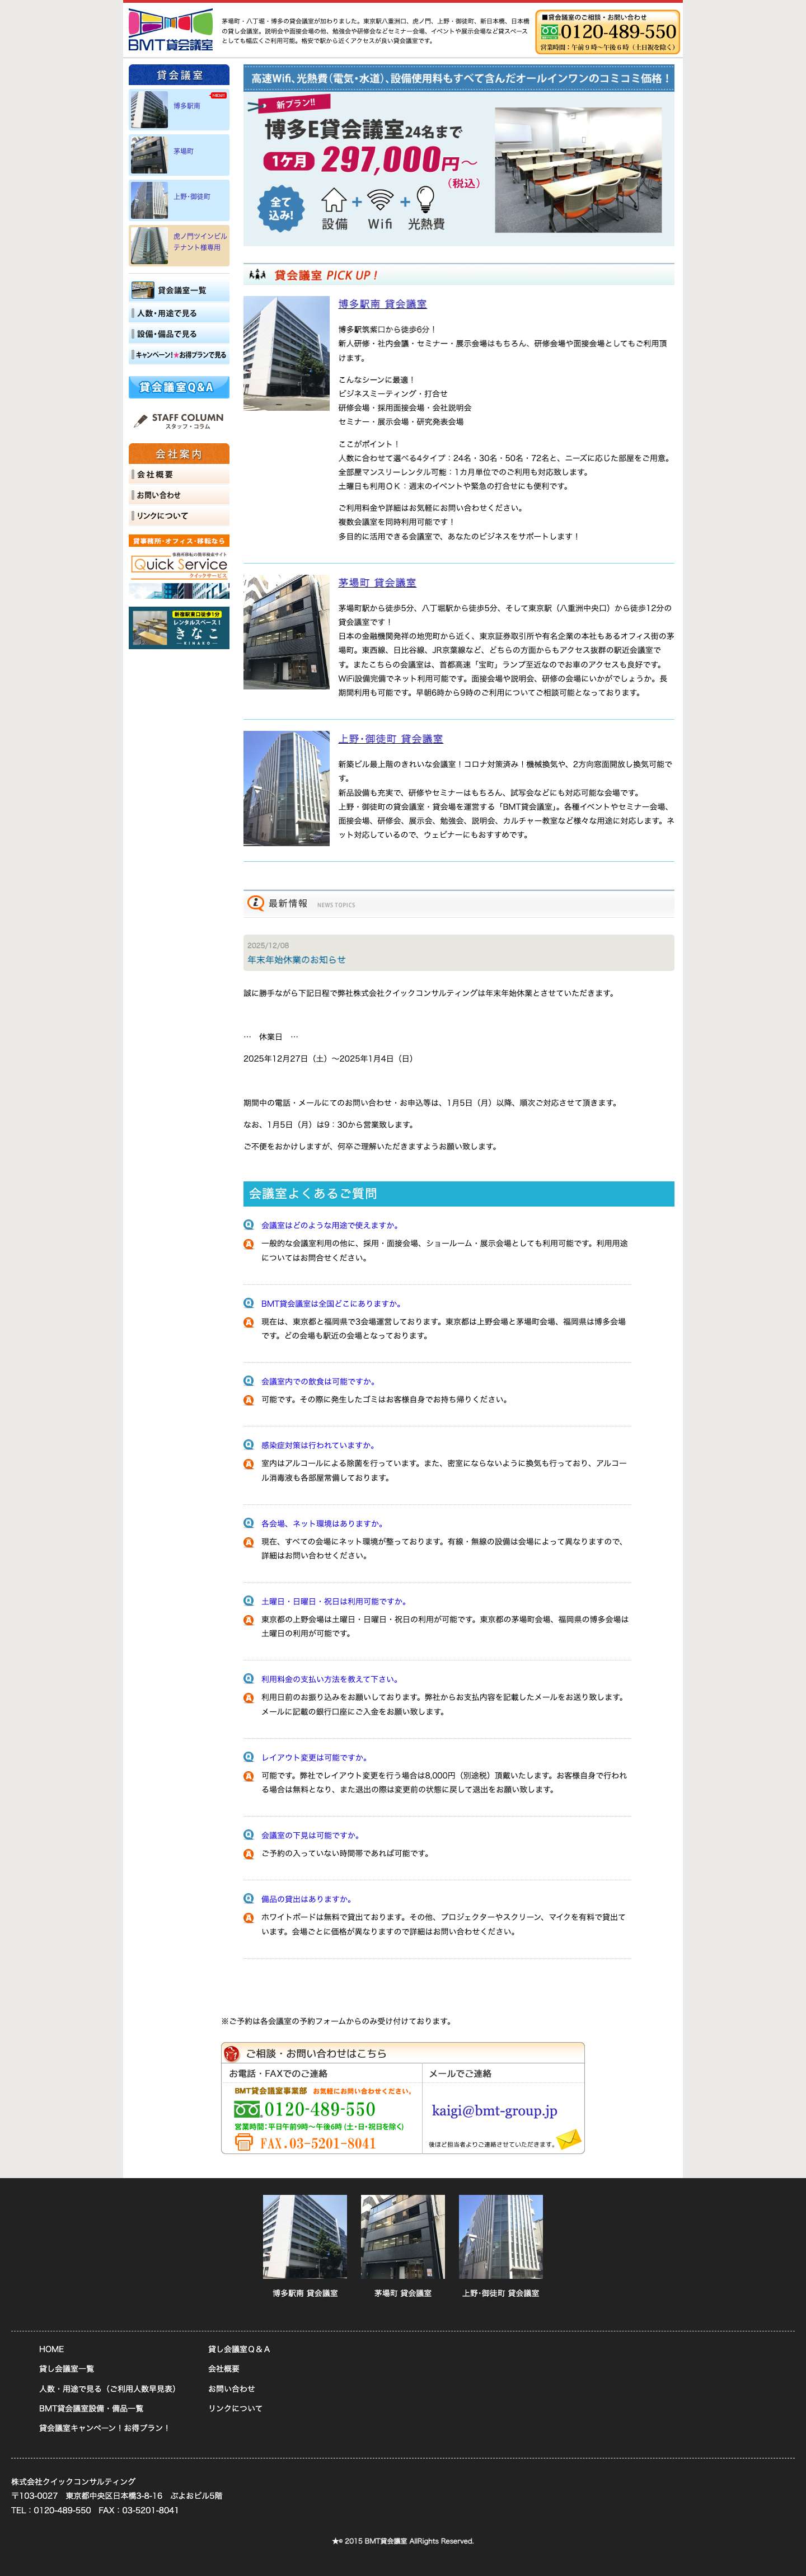Click the FAX.03-5201-8041 fax icon
Screen dimensions: 806x2576
click(243, 2142)
